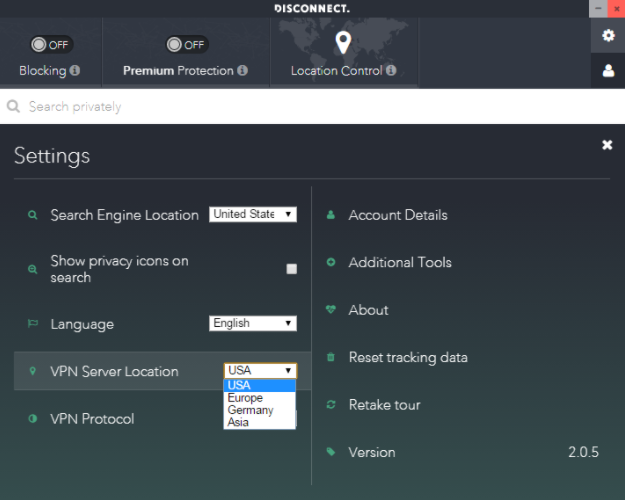Show the info tooltip icon beside Blocking

click(75, 71)
